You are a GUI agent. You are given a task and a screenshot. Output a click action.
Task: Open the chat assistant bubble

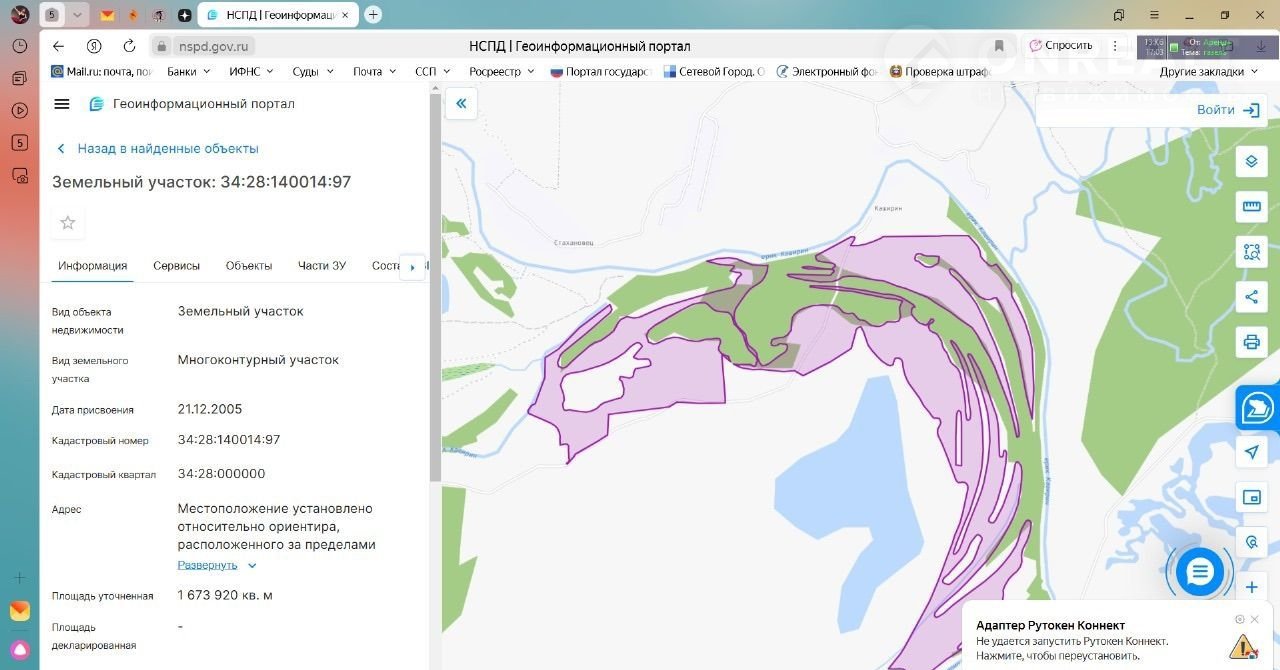(1199, 572)
